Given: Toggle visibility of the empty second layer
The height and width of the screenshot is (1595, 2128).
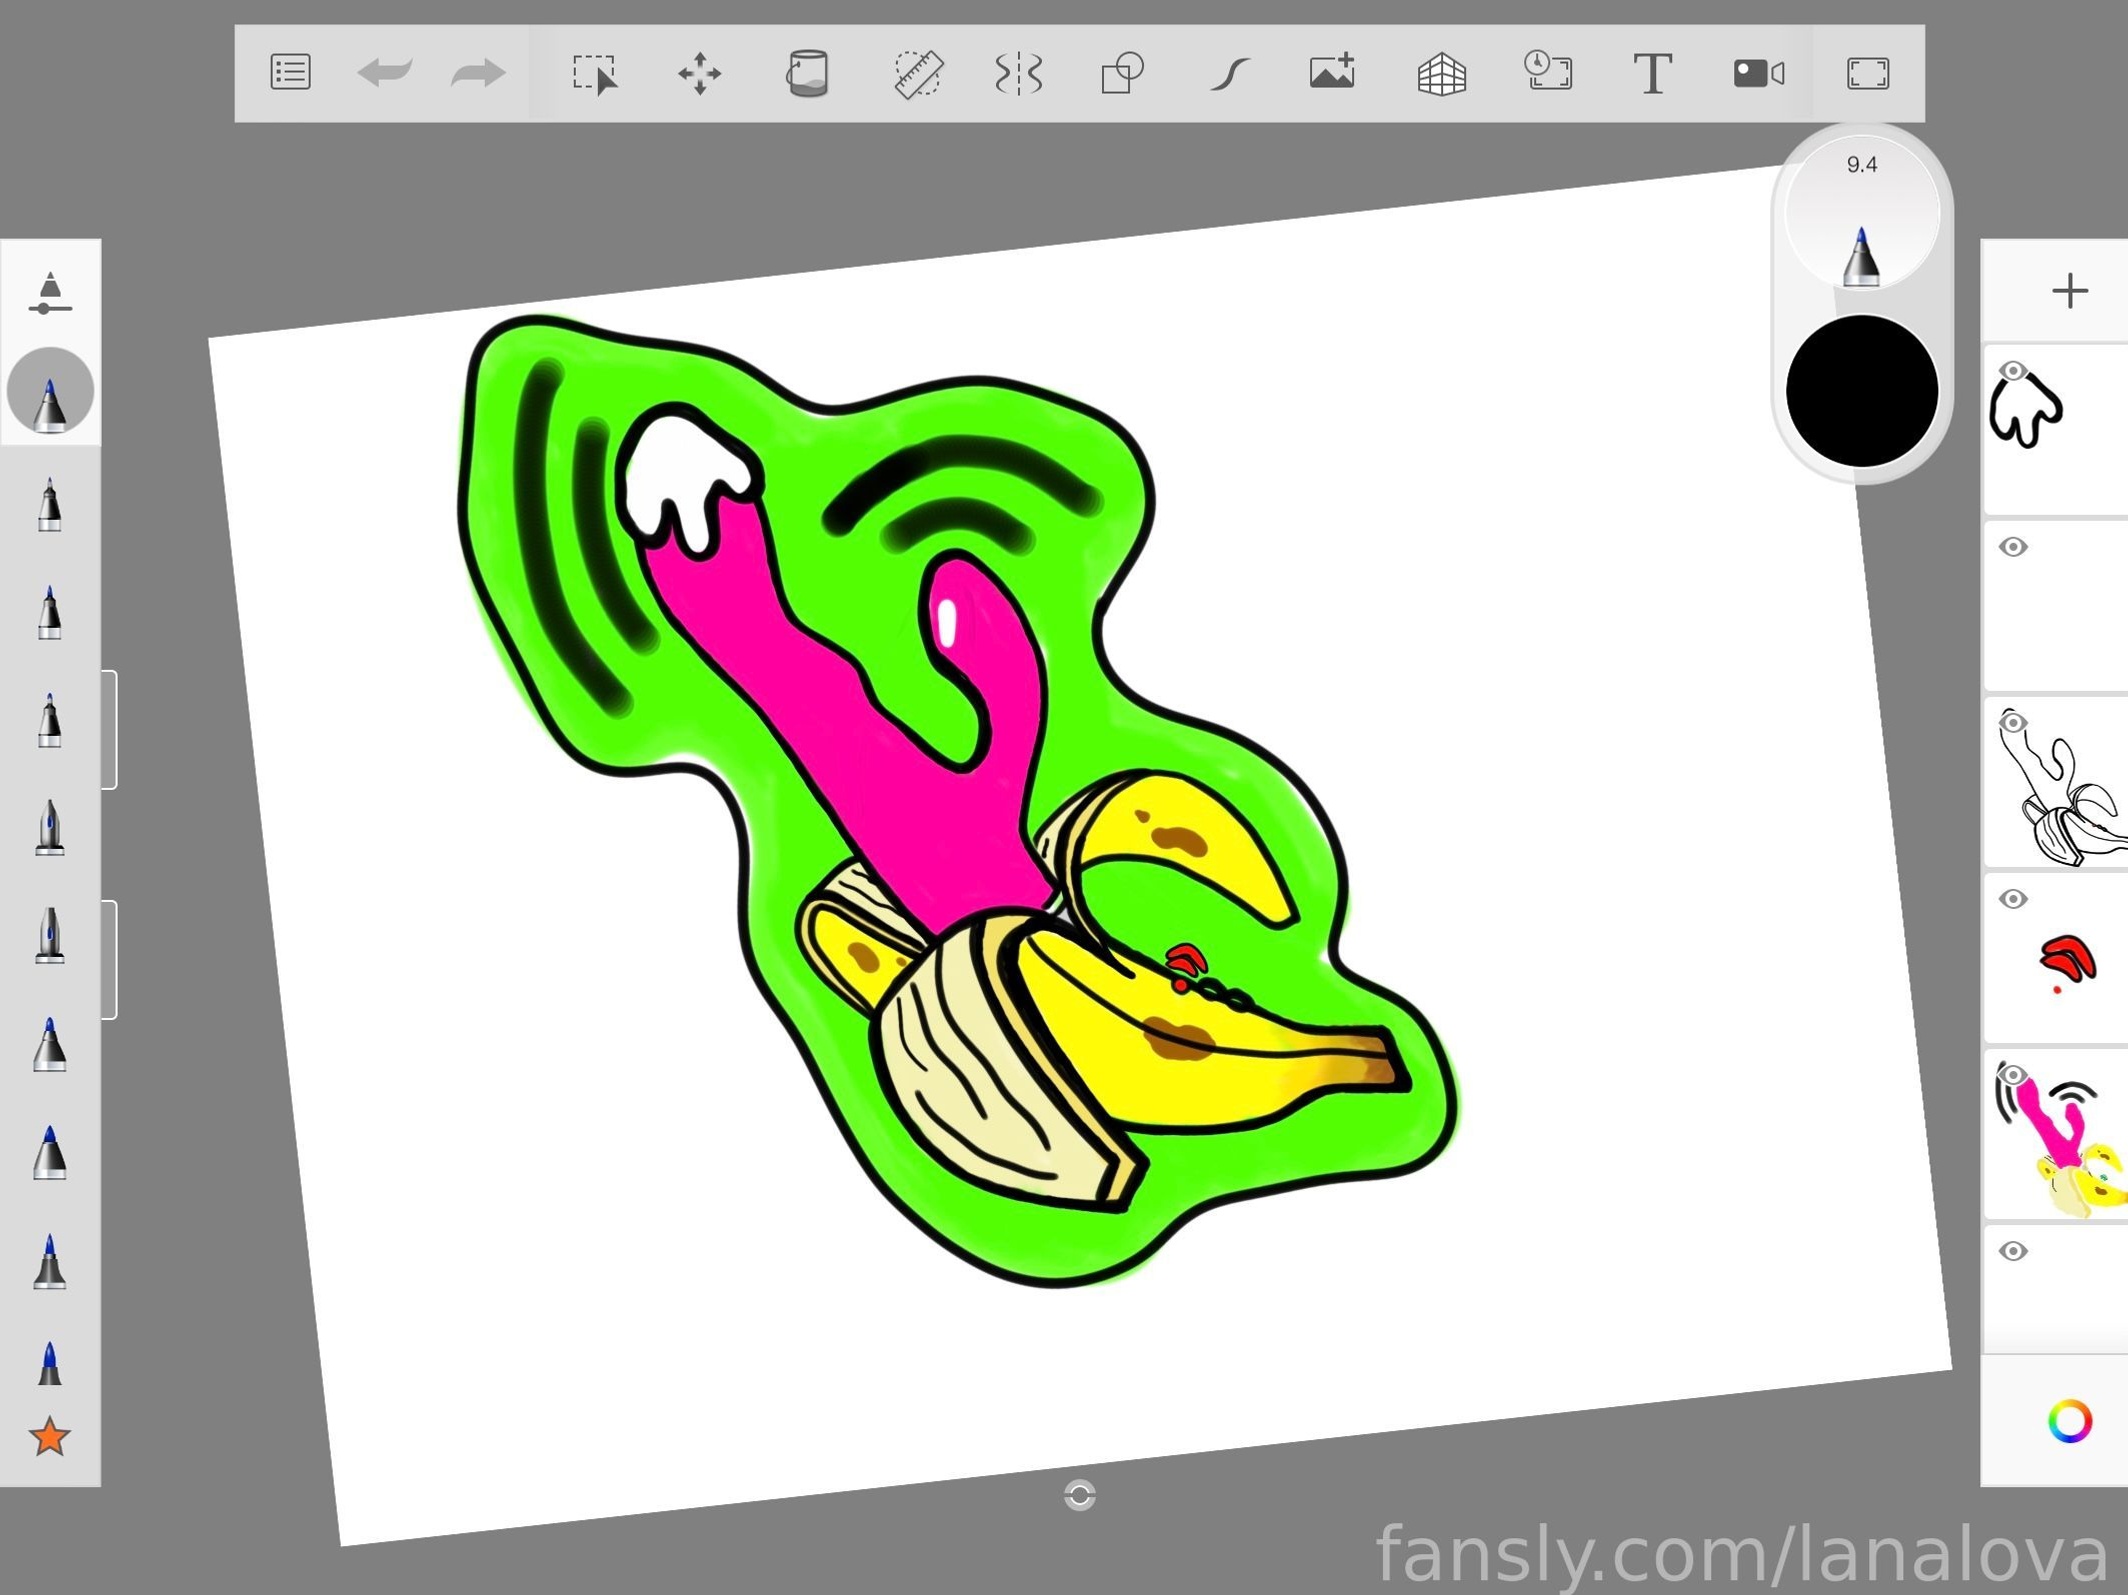Looking at the screenshot, I should click(x=2012, y=547).
